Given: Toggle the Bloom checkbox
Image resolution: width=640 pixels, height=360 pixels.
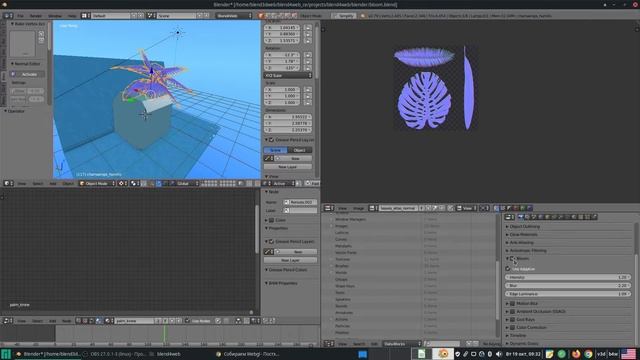Looking at the screenshot, I should [513, 259].
